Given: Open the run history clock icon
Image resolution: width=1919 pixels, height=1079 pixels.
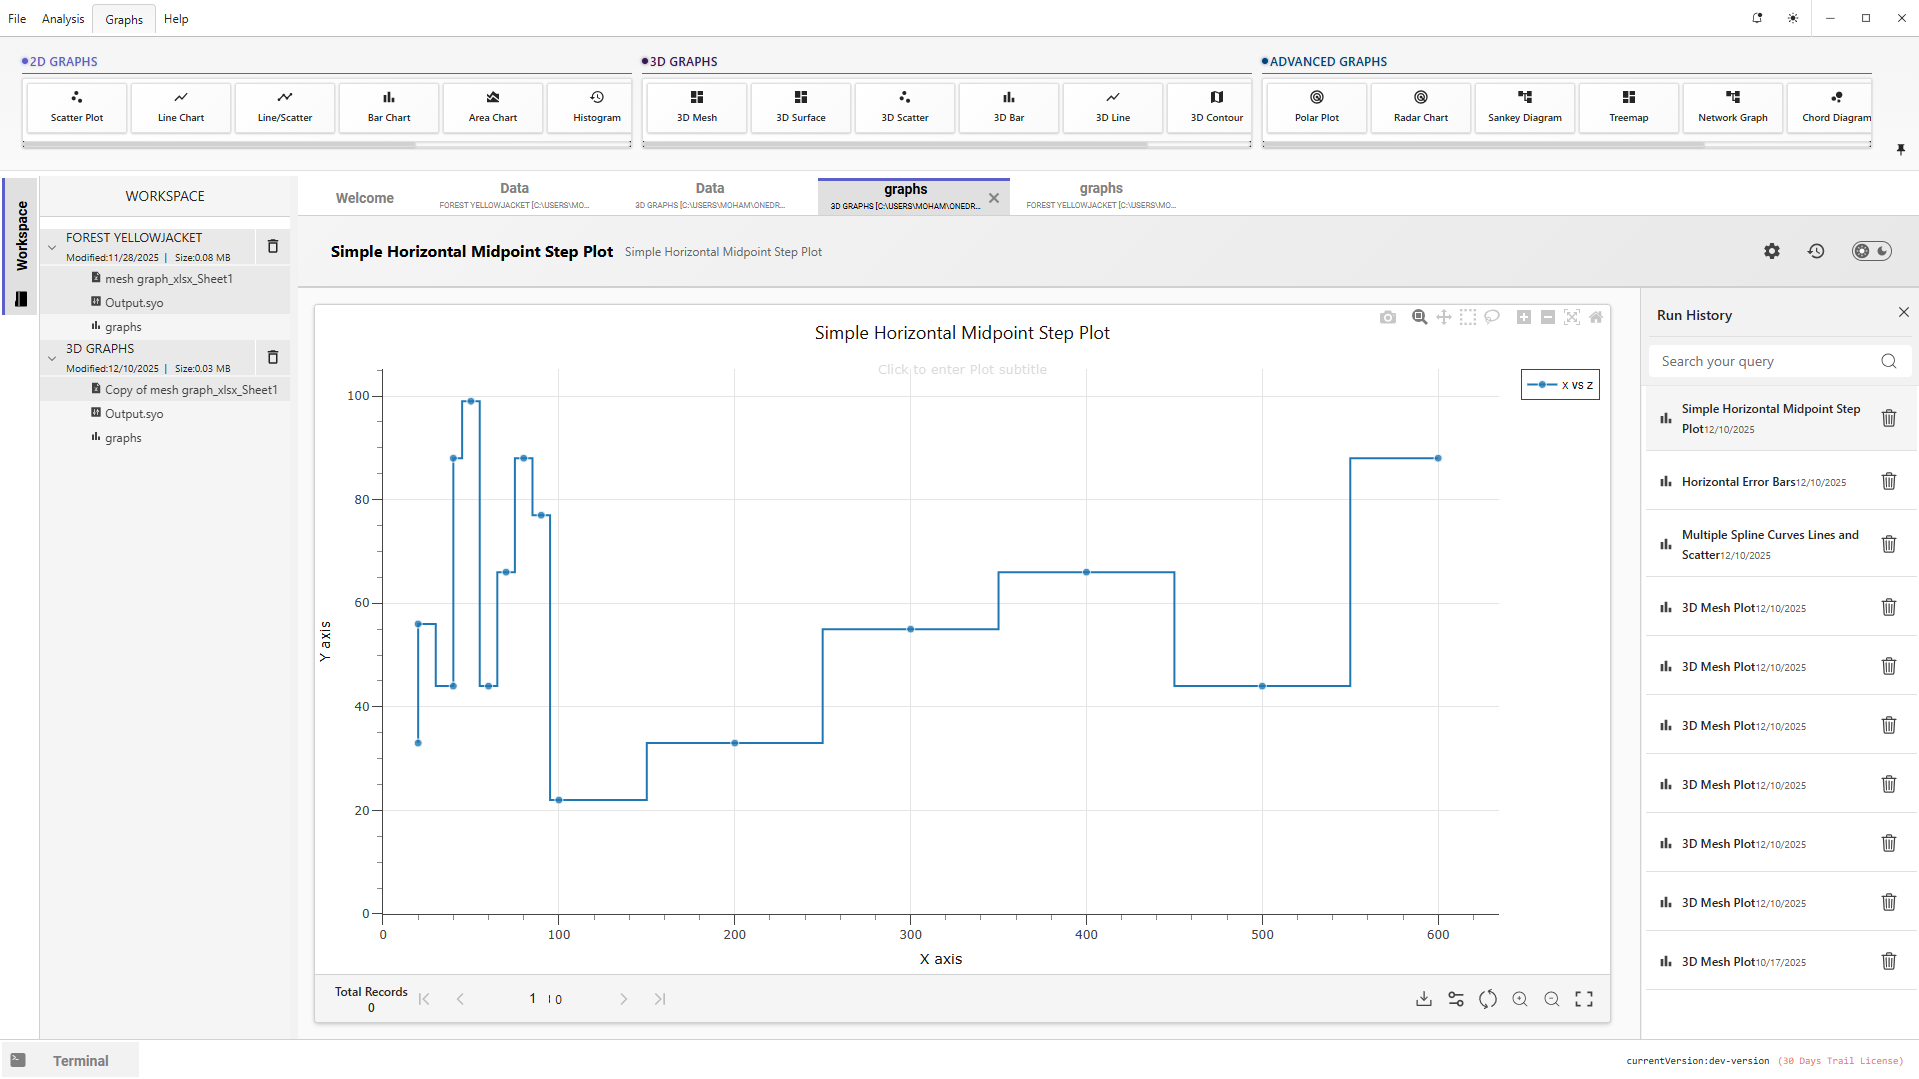Looking at the screenshot, I should pyautogui.click(x=1816, y=251).
